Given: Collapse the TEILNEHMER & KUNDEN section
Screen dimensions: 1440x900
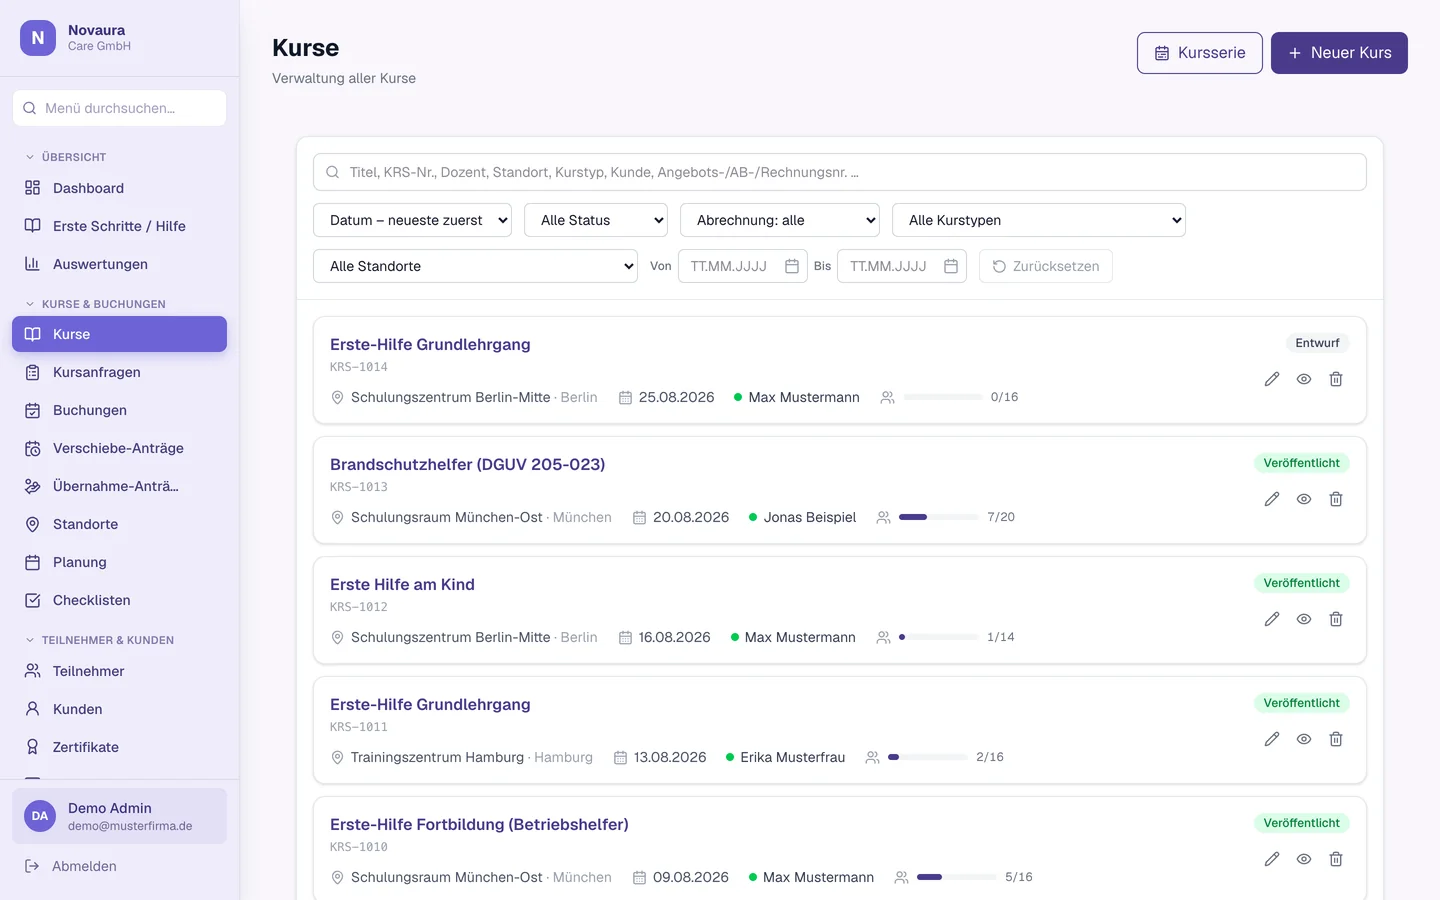Looking at the screenshot, I should click(x=100, y=640).
